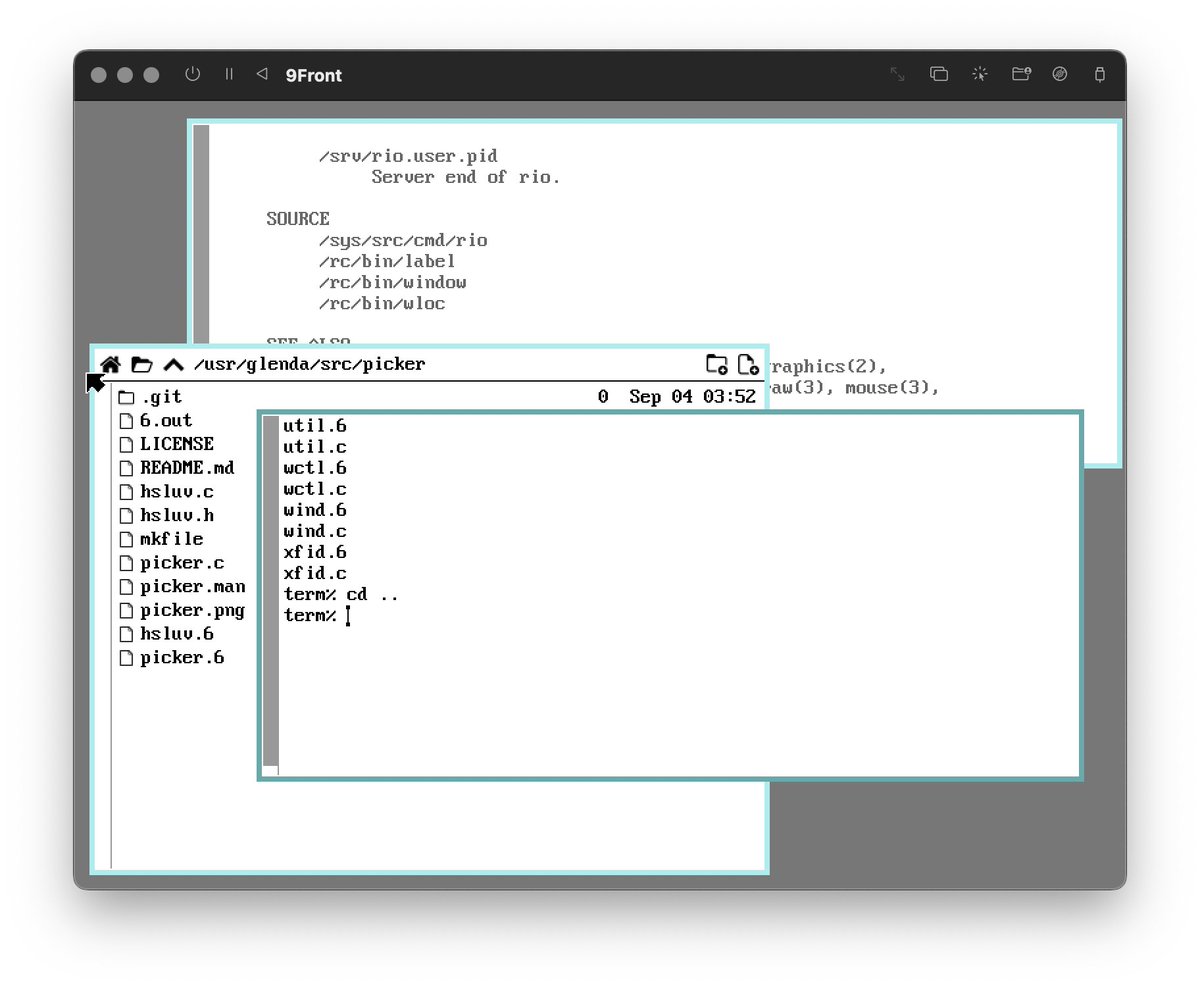Click file icon next to README.md

(x=126, y=468)
